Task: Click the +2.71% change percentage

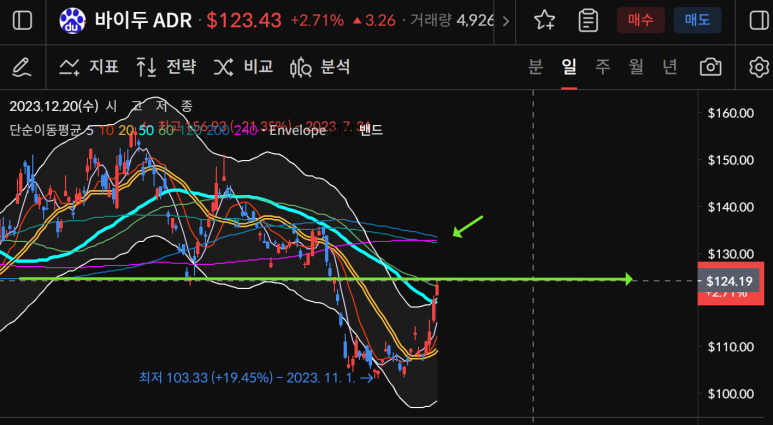Action: coord(317,21)
